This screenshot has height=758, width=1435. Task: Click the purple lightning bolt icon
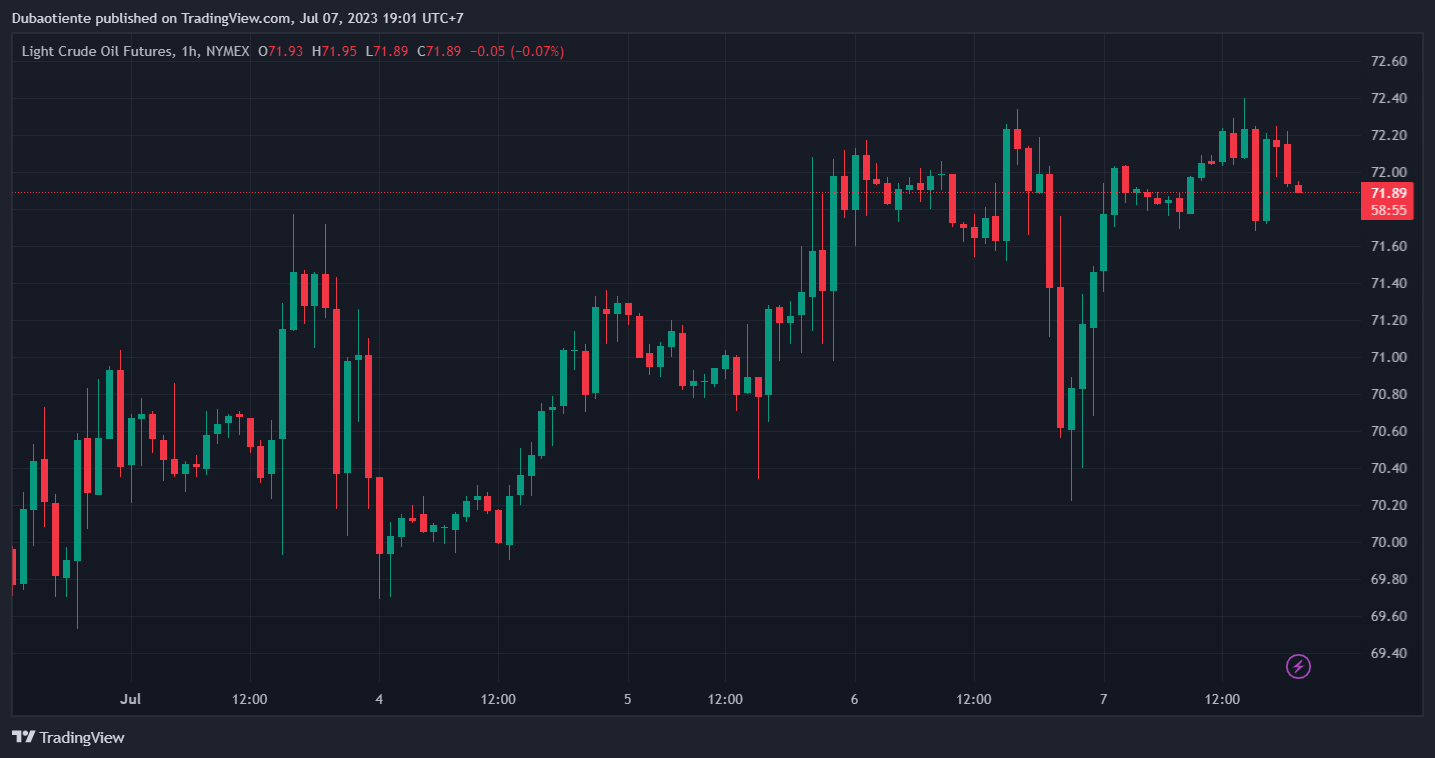click(x=1298, y=666)
